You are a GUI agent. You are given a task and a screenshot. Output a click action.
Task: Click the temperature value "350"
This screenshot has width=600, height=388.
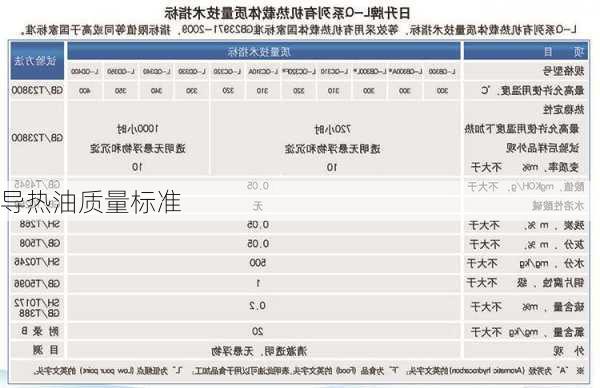click(121, 91)
